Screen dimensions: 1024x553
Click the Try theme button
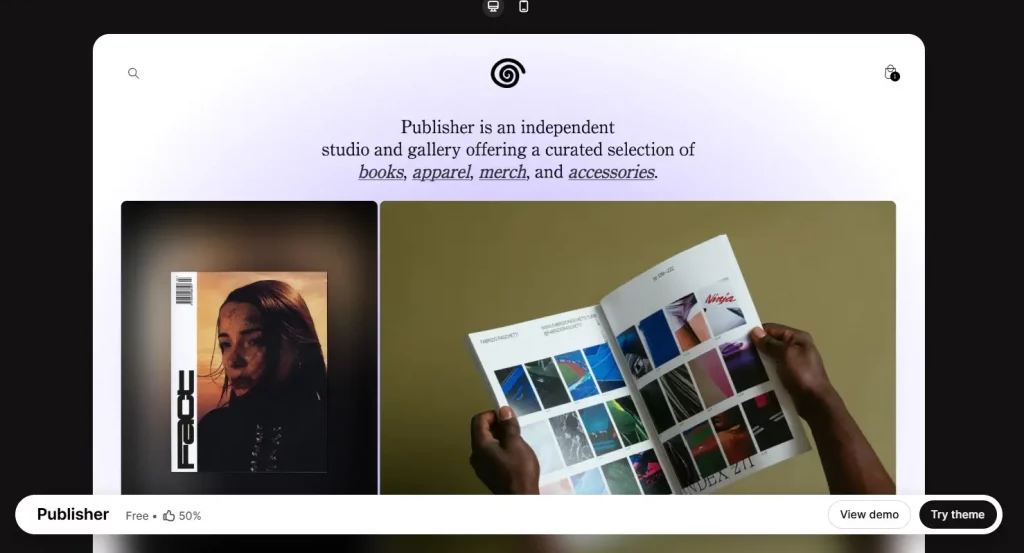pos(957,514)
